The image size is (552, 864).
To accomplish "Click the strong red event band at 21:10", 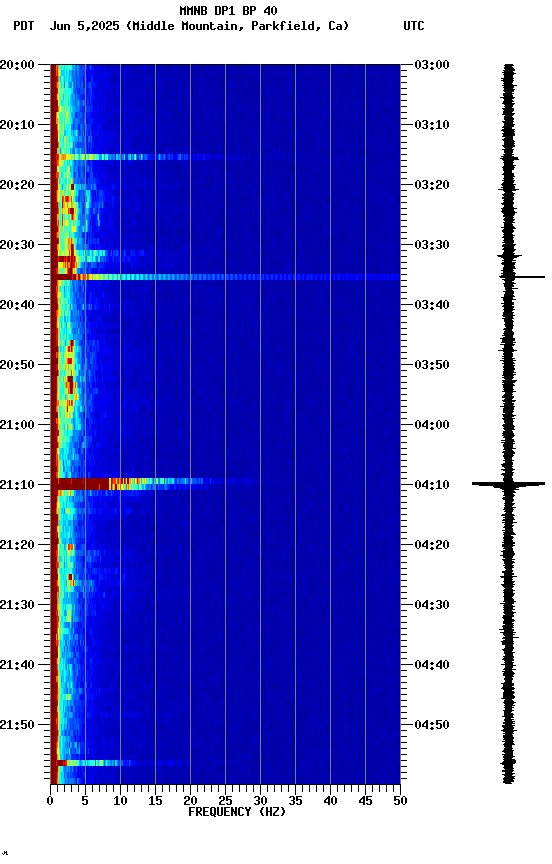I will (154, 484).
